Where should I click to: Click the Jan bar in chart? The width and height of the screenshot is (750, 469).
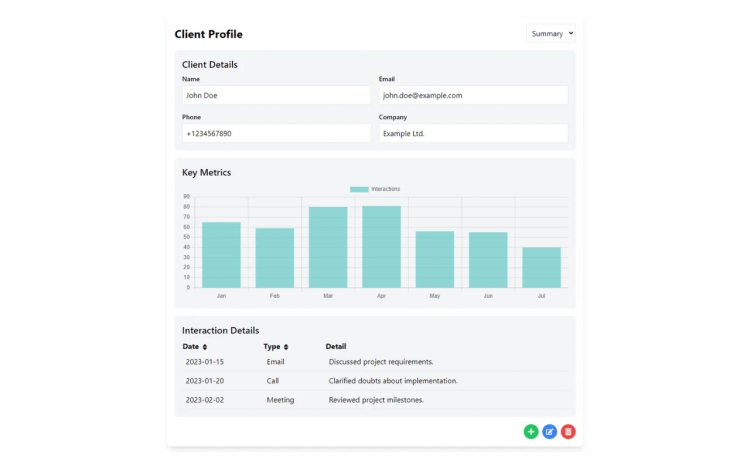[x=221, y=255]
